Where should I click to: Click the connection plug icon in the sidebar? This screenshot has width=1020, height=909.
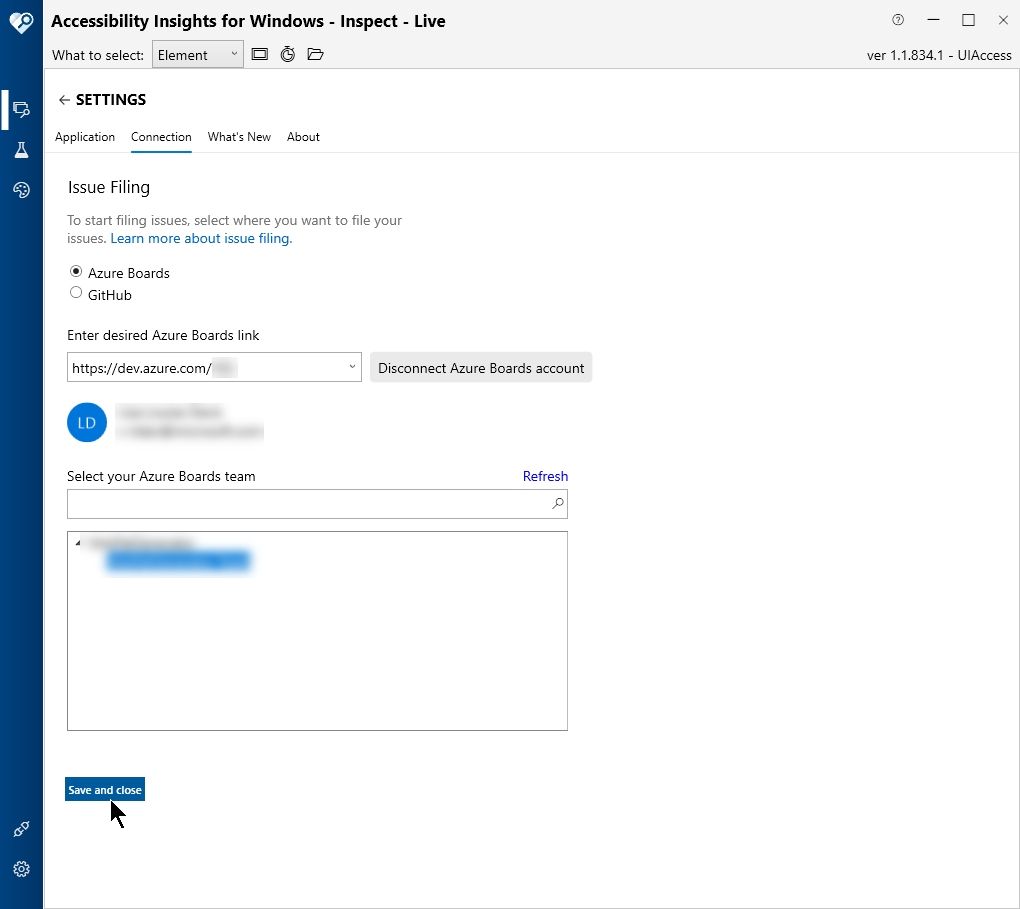(21, 829)
